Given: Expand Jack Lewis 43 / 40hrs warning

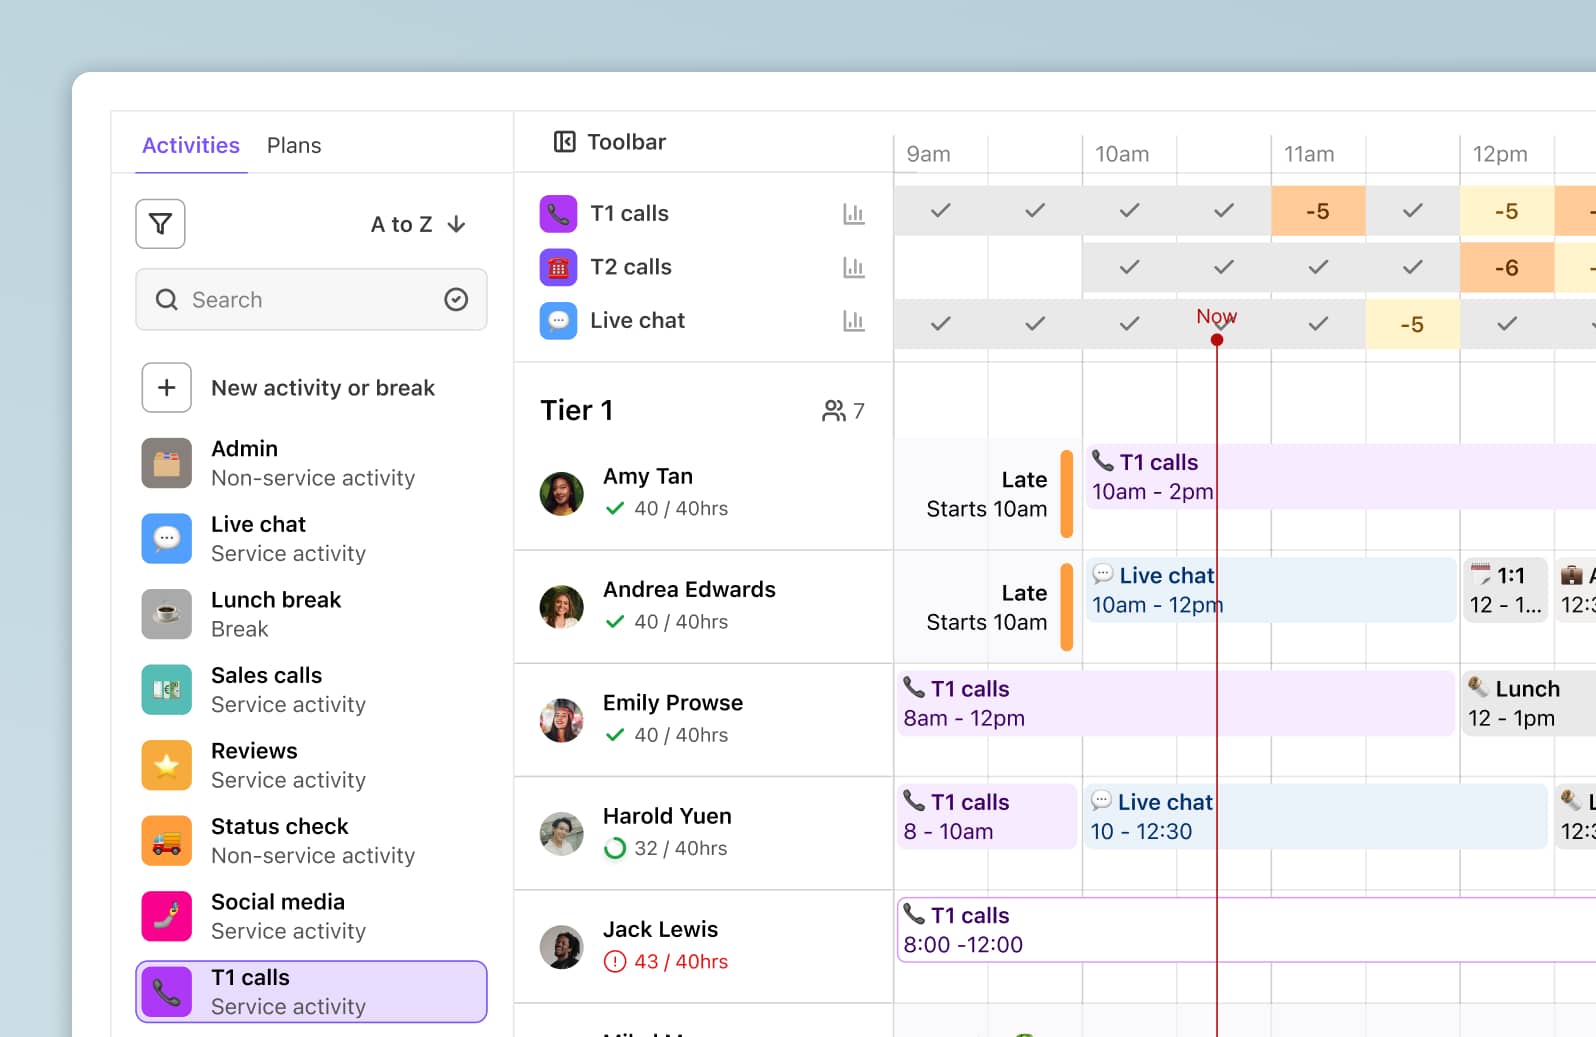Looking at the screenshot, I should click(x=615, y=962).
